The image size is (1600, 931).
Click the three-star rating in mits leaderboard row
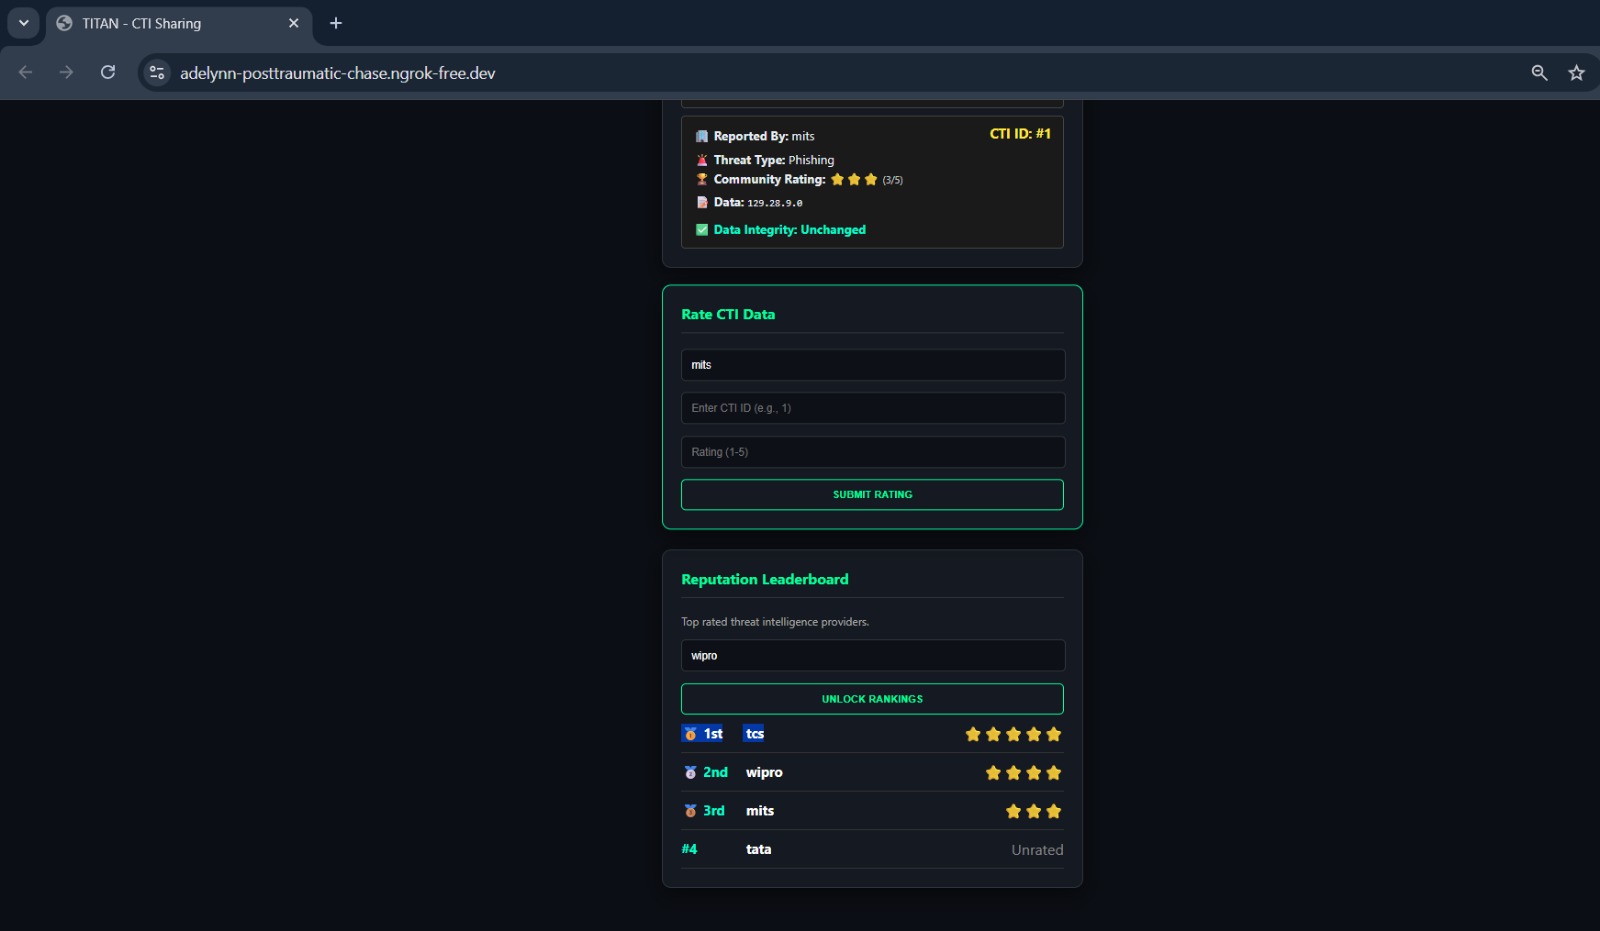[1033, 811]
